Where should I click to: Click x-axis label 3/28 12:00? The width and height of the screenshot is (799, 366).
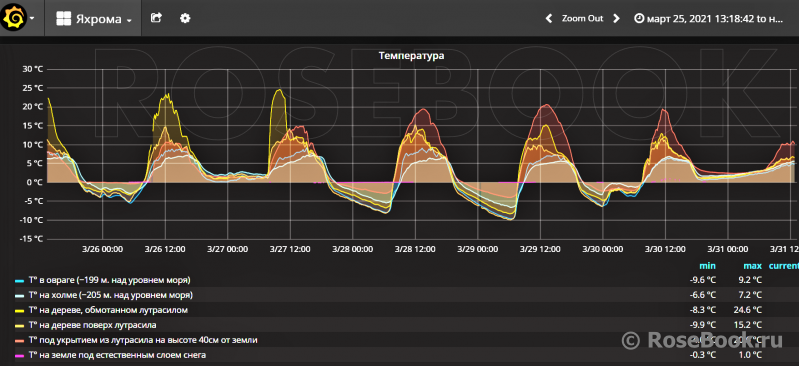click(415, 249)
